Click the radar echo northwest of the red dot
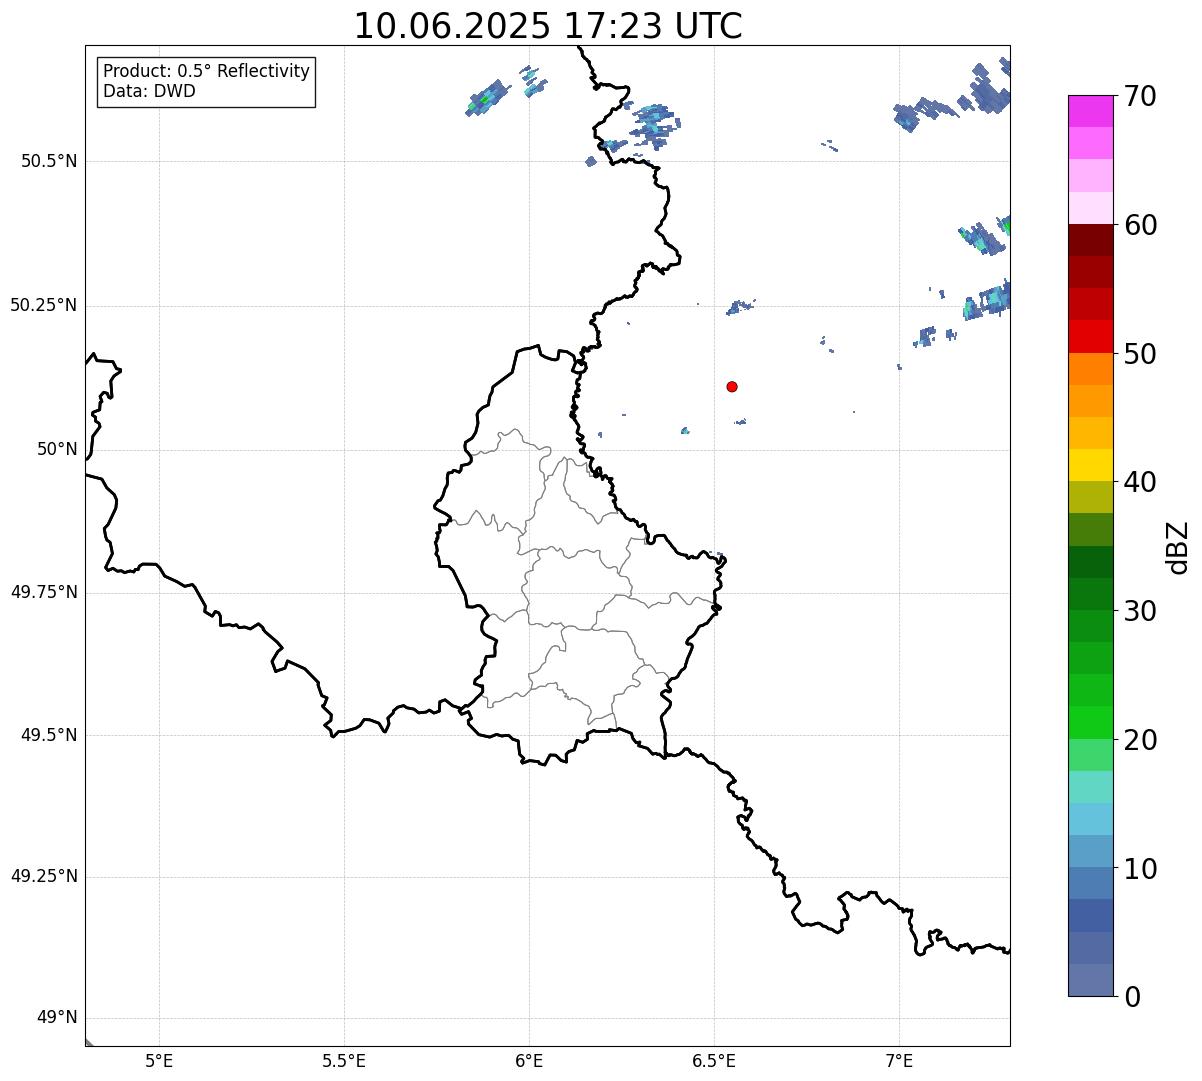This screenshot has width=1202, height=1081. click(x=739, y=307)
